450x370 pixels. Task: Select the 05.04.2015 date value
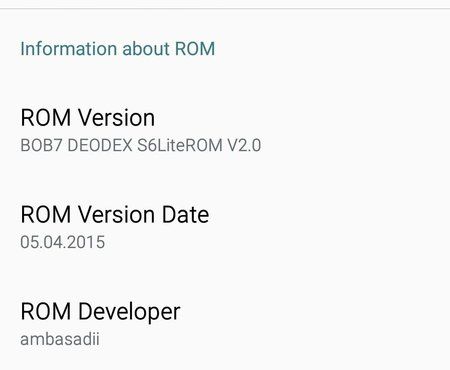click(x=63, y=242)
